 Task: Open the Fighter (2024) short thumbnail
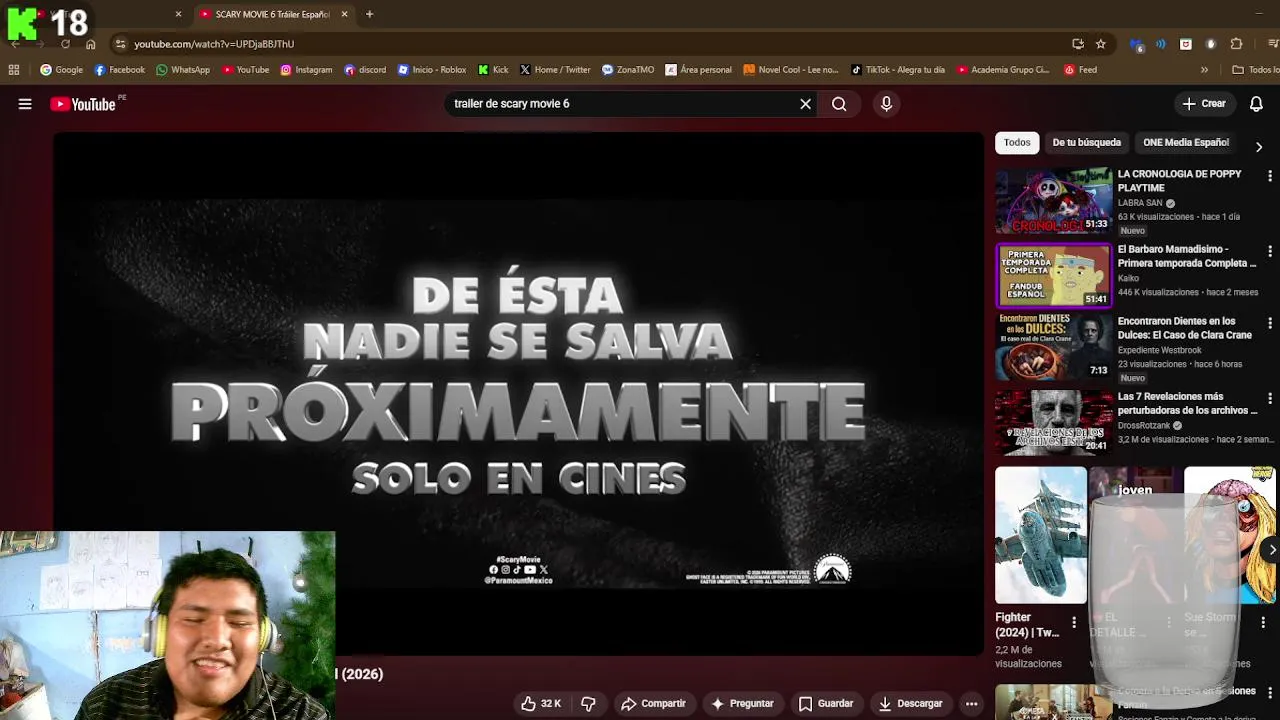1040,535
